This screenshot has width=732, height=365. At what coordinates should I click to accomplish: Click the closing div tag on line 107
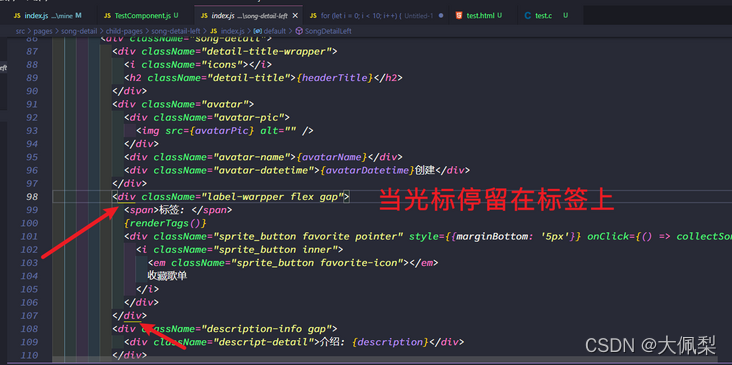pyautogui.click(x=132, y=316)
